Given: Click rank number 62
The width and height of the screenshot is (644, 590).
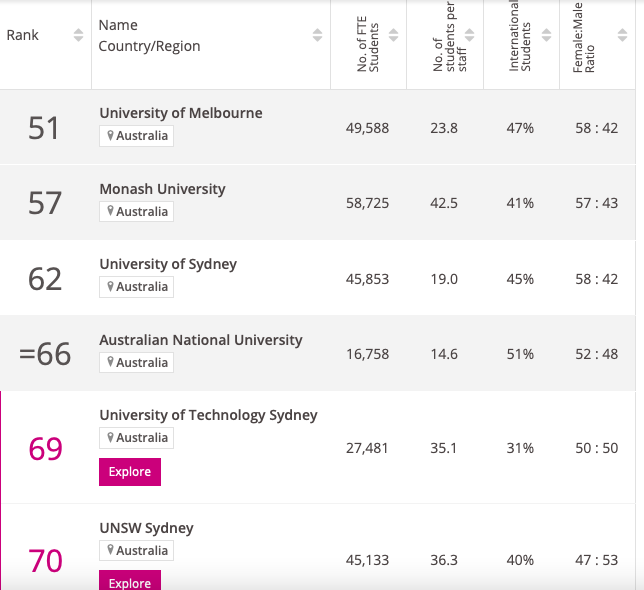Looking at the screenshot, I should (x=45, y=279).
